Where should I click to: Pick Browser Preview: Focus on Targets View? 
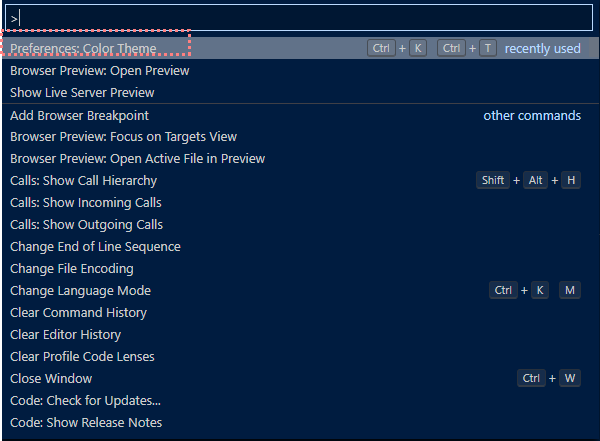point(300,137)
